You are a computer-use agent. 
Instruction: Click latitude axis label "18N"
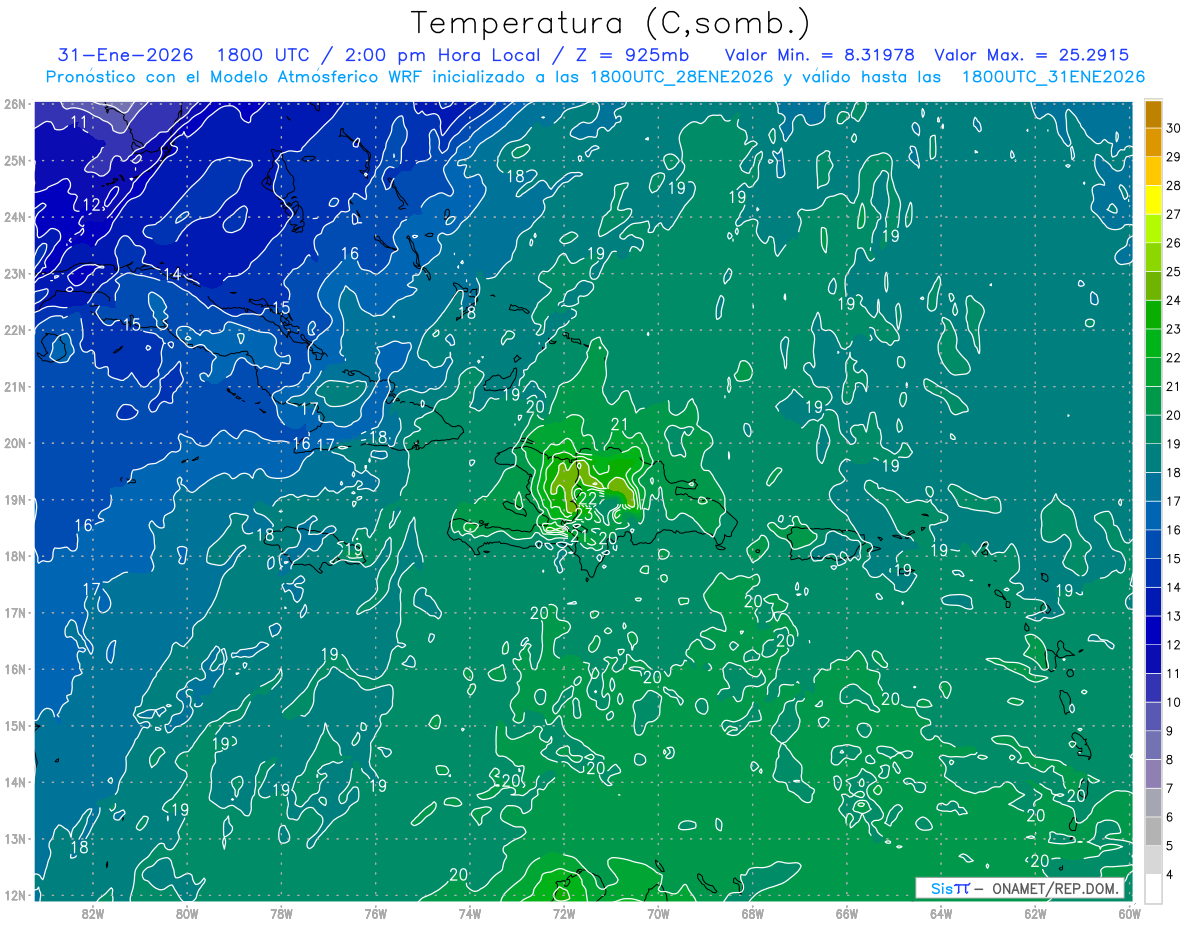click(x=15, y=556)
